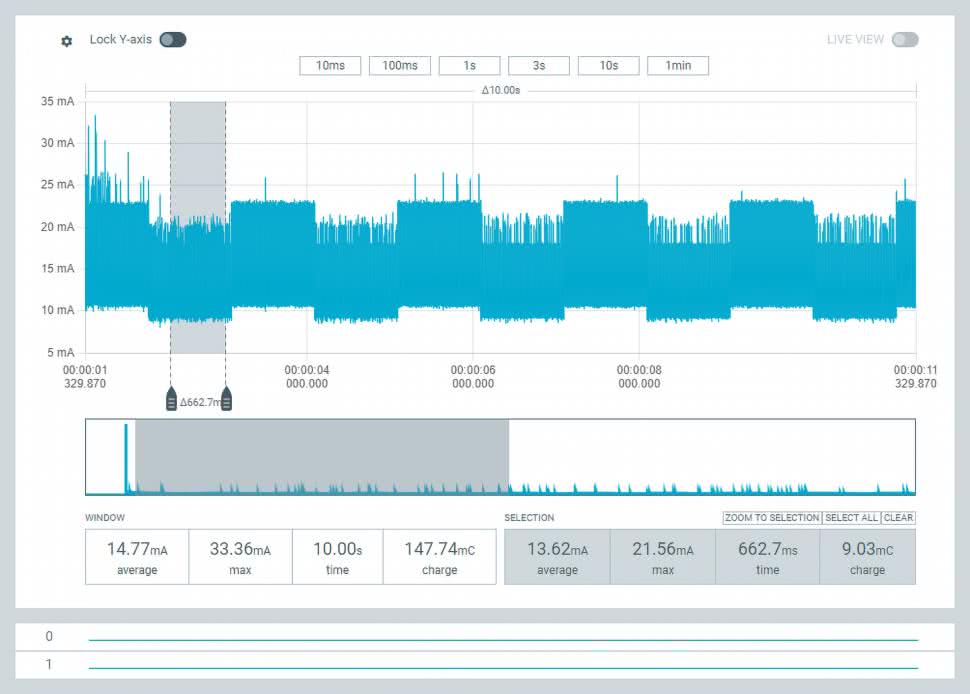Click the initial spike in overview chart
The image size is (970, 694).
(x=126, y=458)
